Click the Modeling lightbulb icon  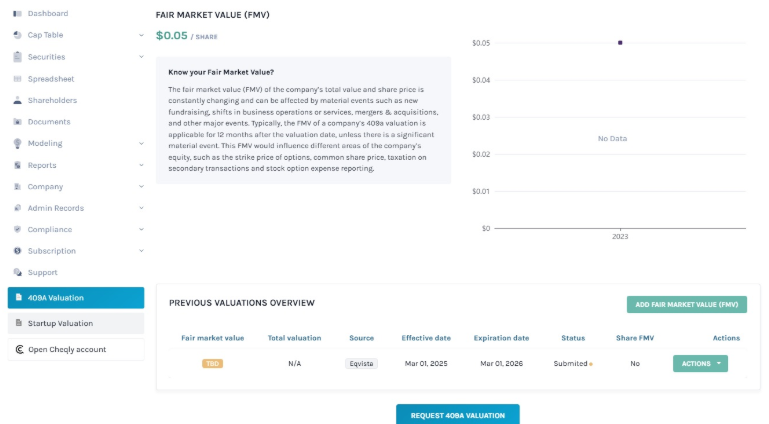click(18, 143)
